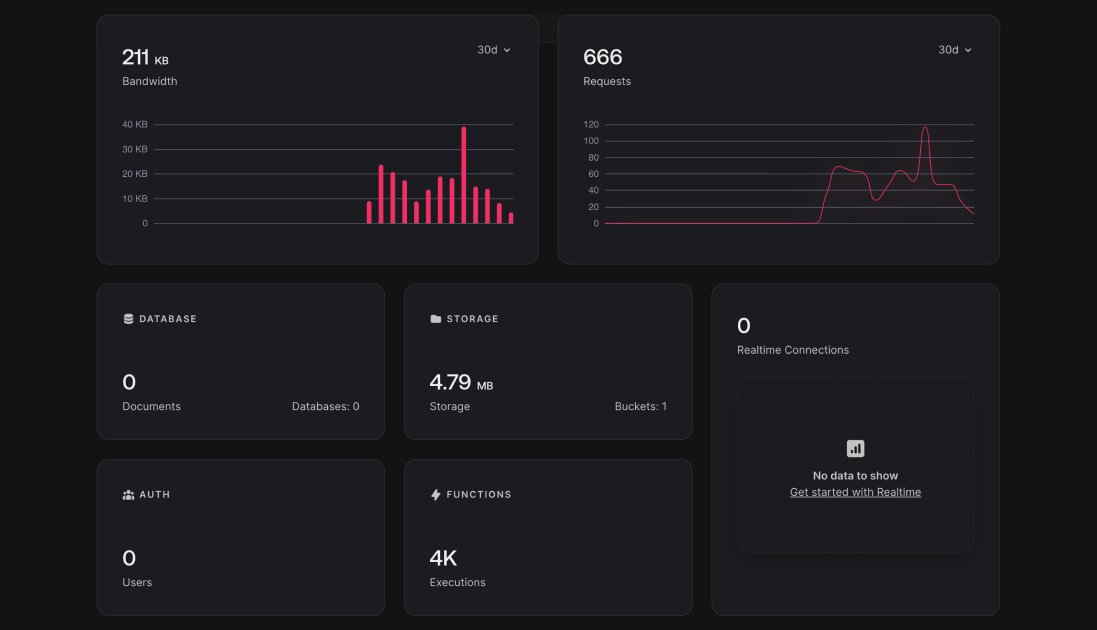Click the 4K Executions count
This screenshot has height=630, width=1097.
443,558
